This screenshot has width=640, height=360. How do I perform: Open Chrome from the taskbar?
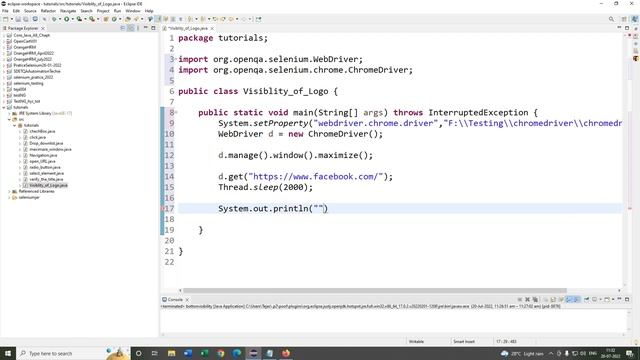pos(220,353)
